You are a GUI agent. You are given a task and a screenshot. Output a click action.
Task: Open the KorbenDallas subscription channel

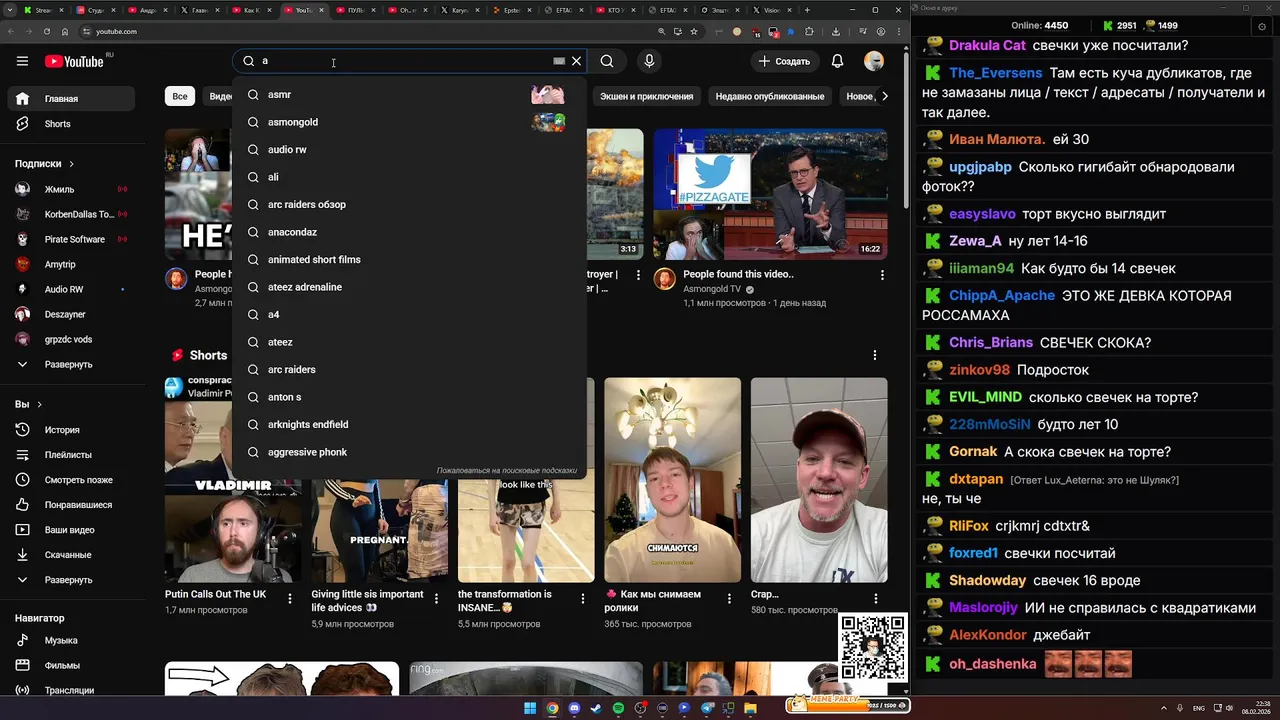click(70, 214)
